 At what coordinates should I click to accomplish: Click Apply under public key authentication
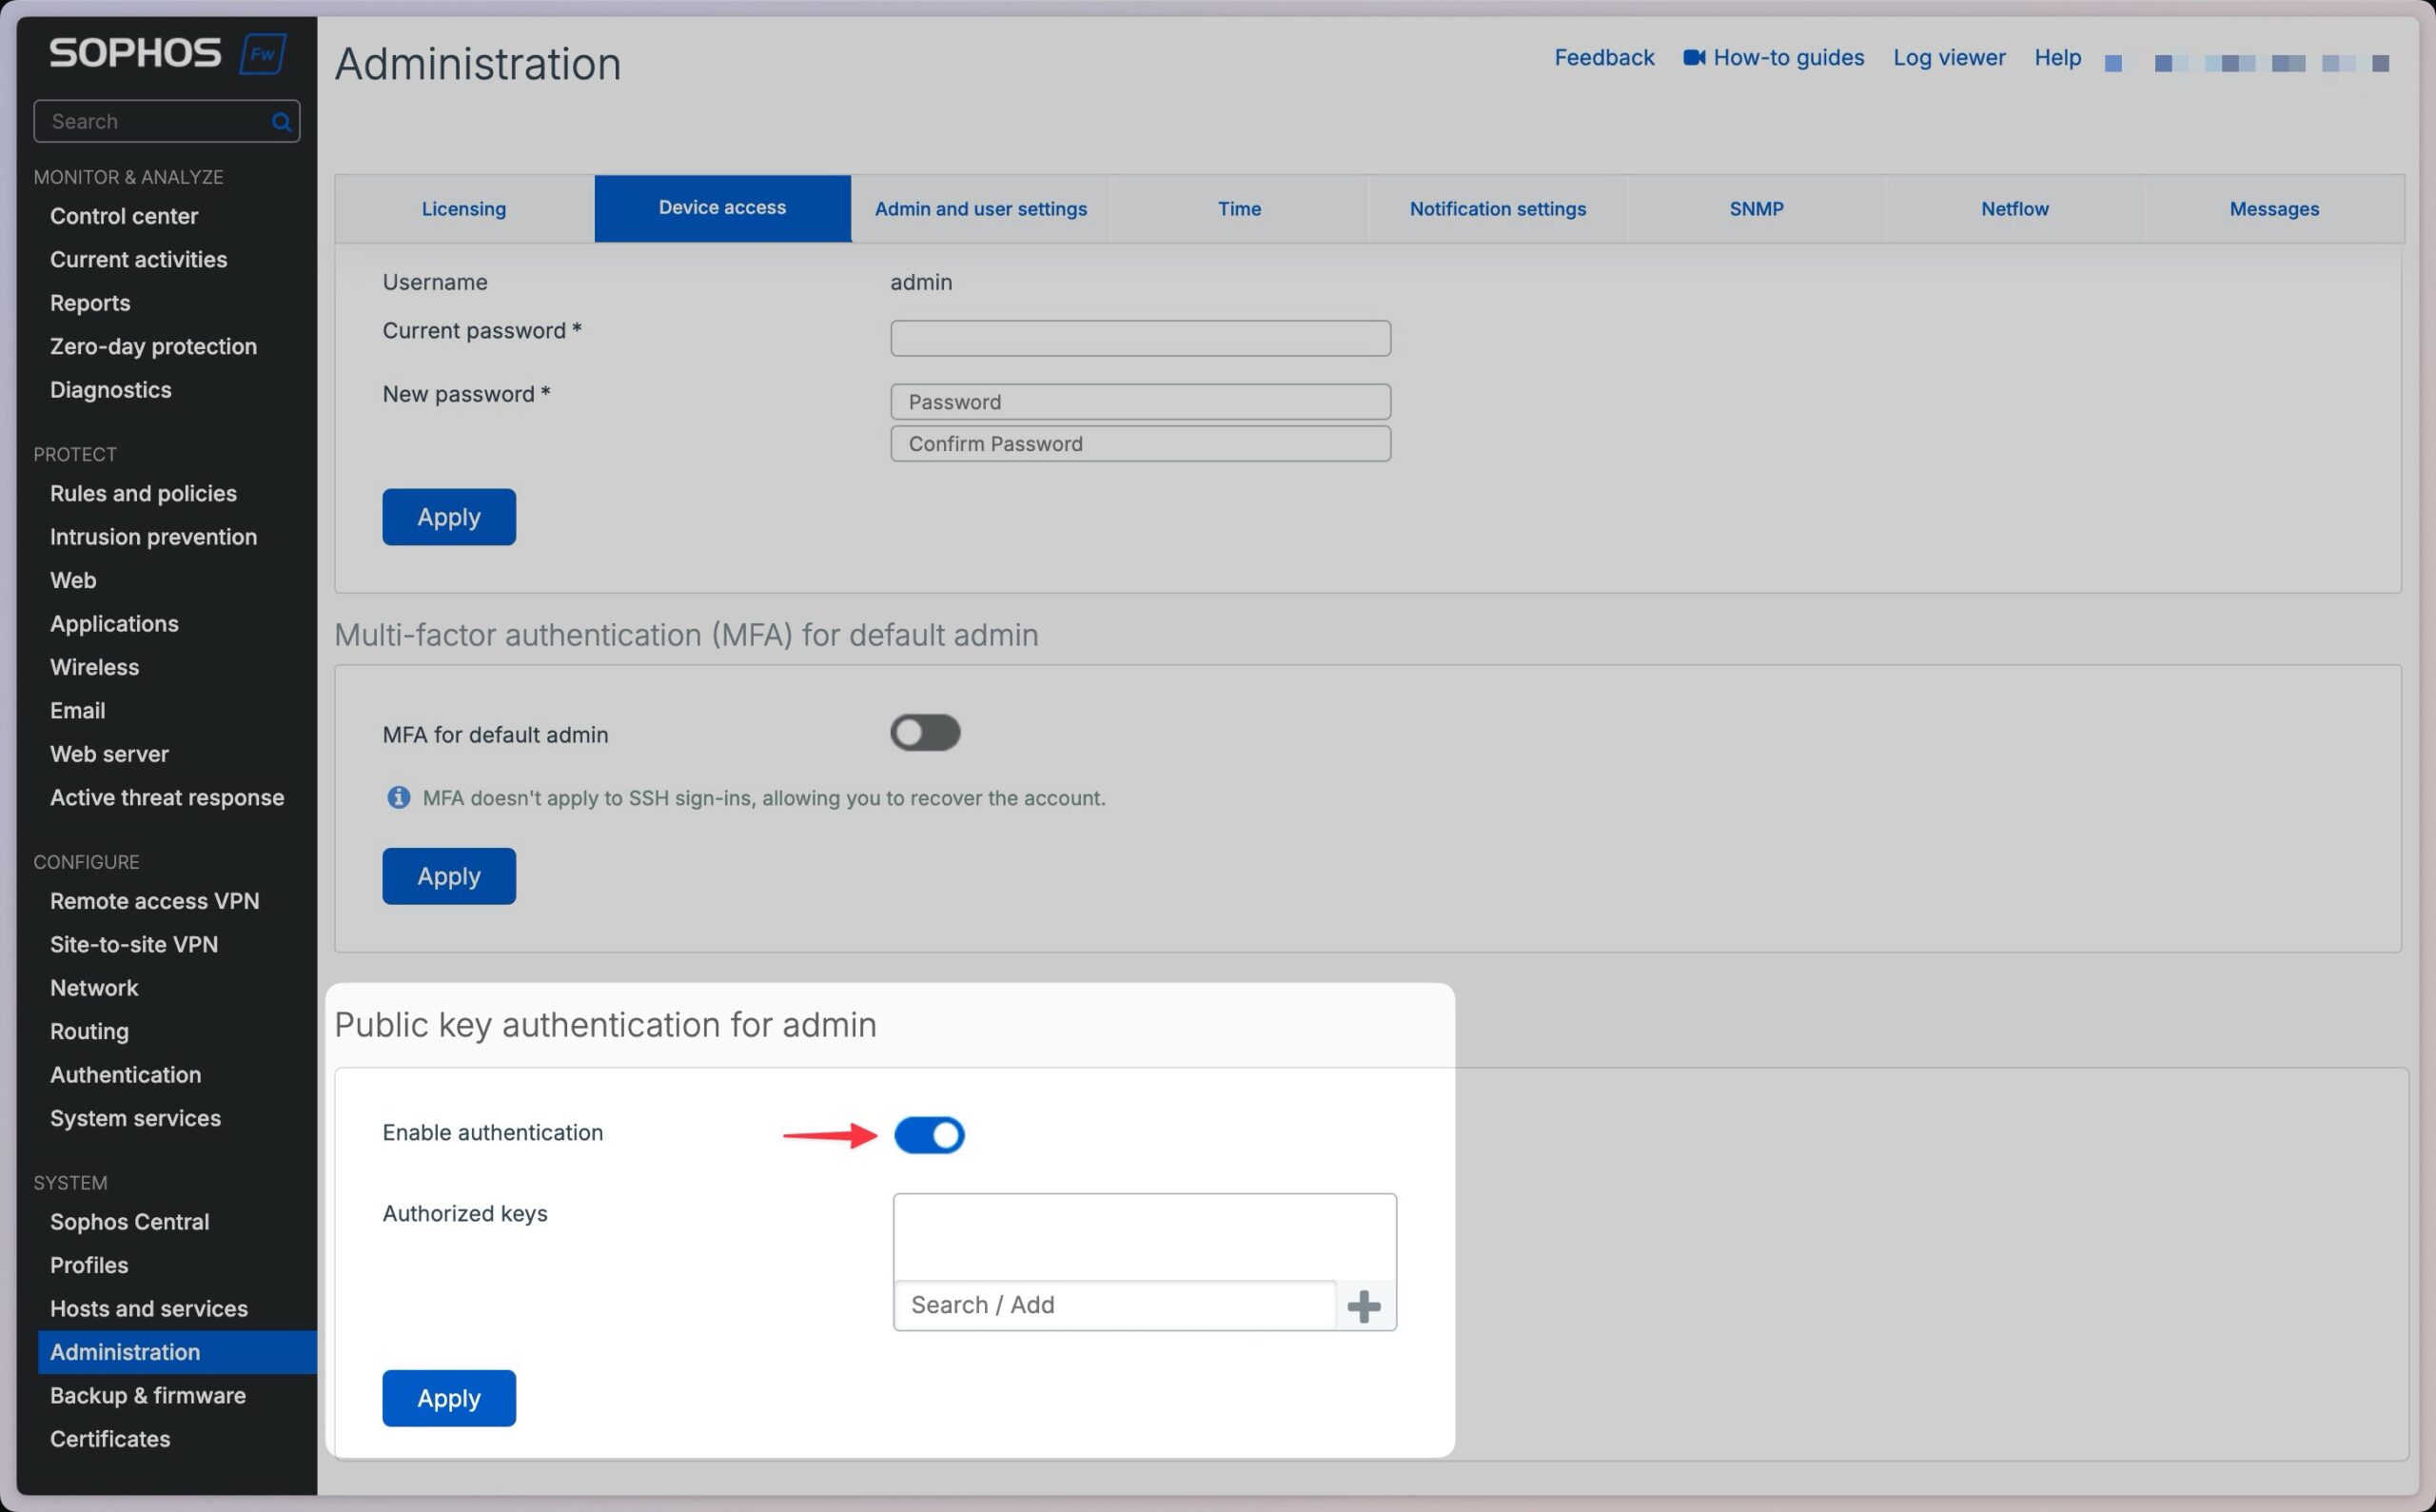pyautogui.click(x=449, y=1398)
